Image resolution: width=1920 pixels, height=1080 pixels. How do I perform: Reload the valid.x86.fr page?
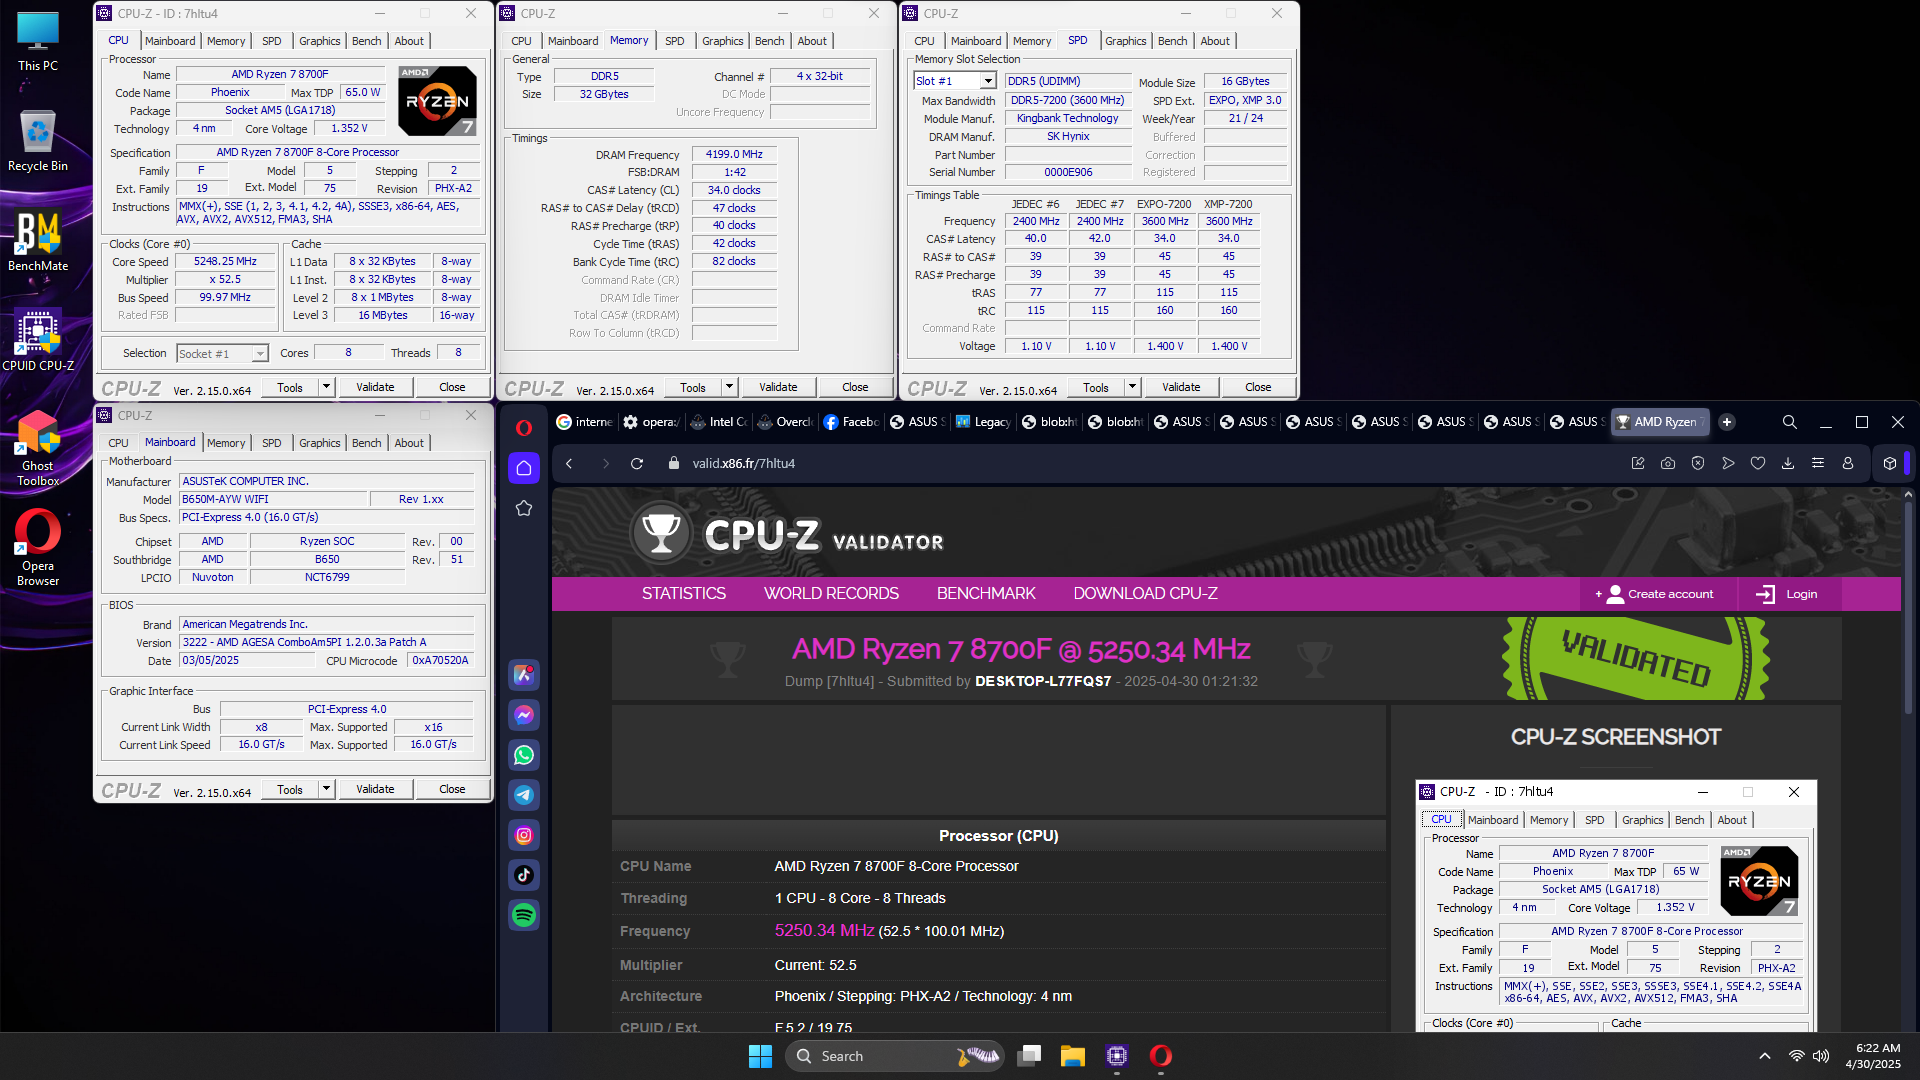coord(637,463)
